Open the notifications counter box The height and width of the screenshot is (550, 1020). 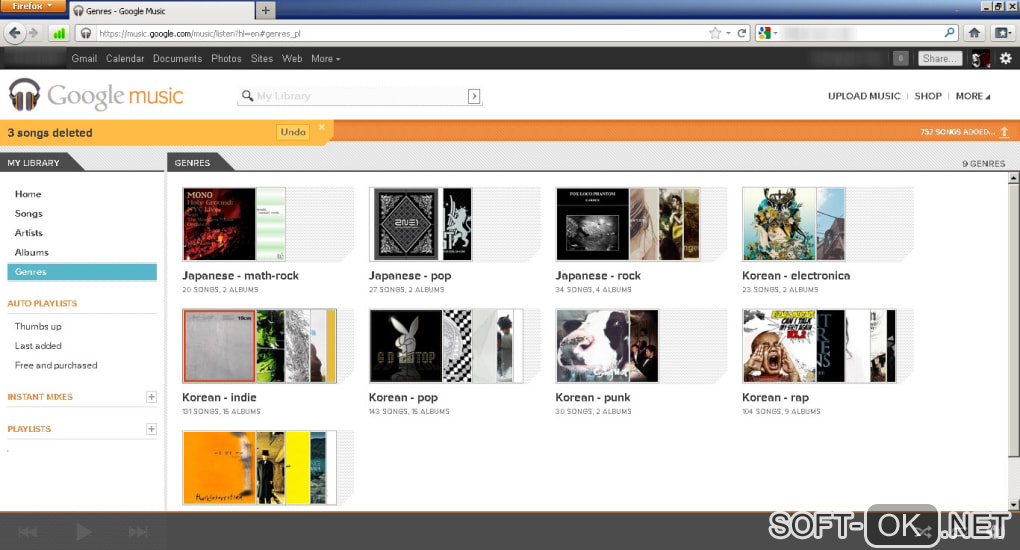[x=900, y=59]
